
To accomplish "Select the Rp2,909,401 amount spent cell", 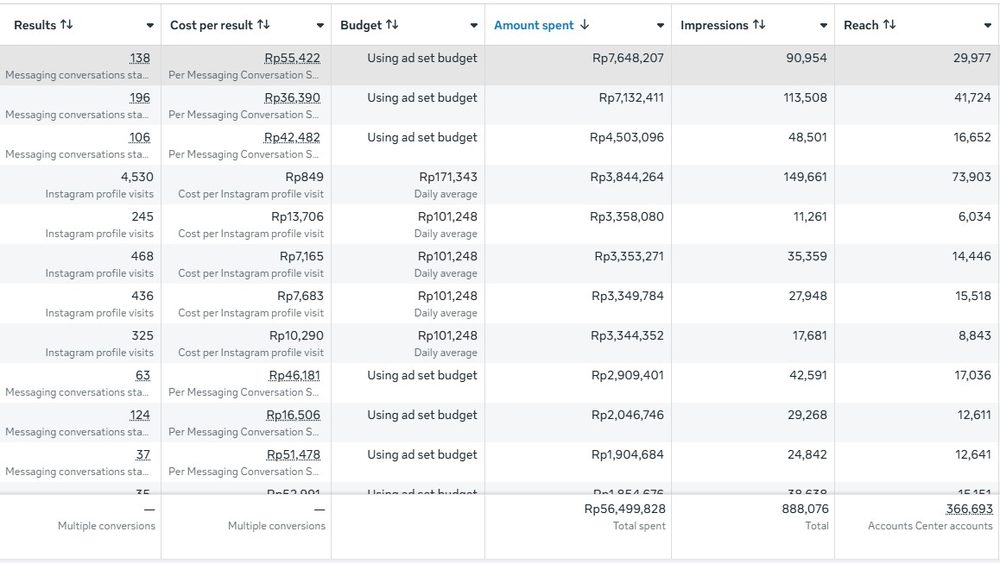I will [x=578, y=383].
